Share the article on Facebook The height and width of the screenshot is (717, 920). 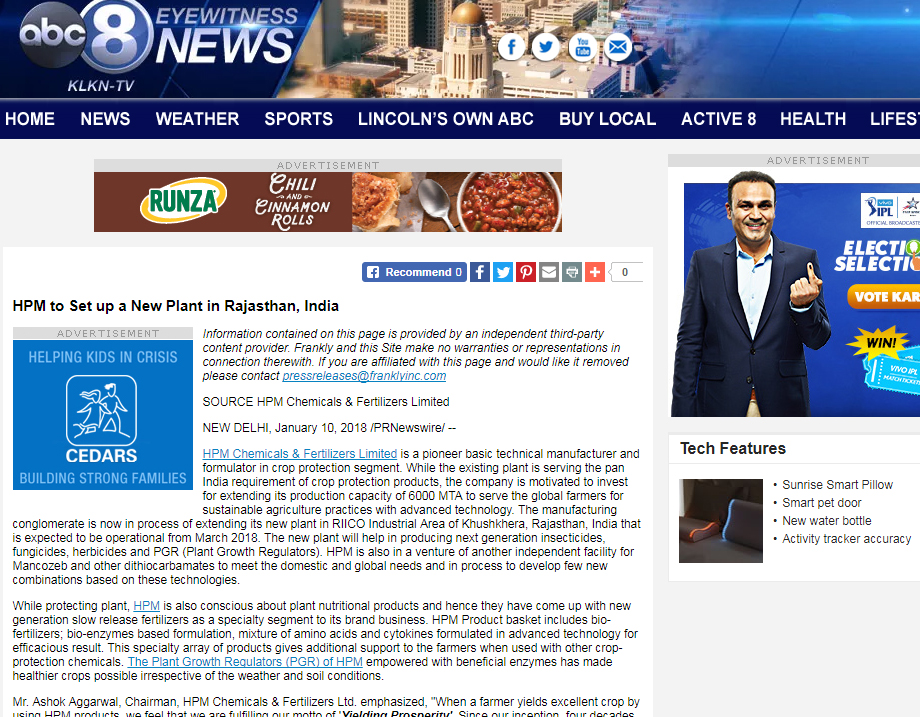tap(480, 272)
